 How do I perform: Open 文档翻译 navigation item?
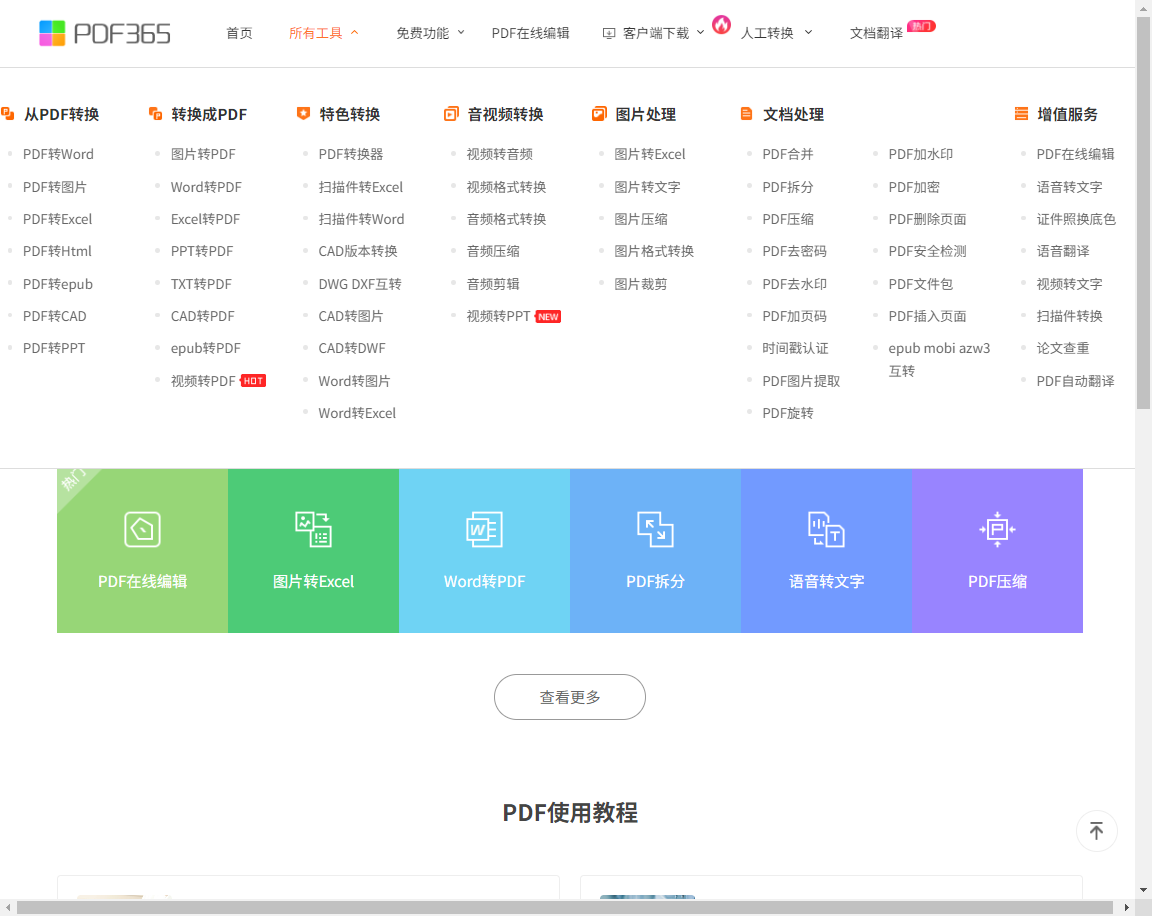coord(876,33)
